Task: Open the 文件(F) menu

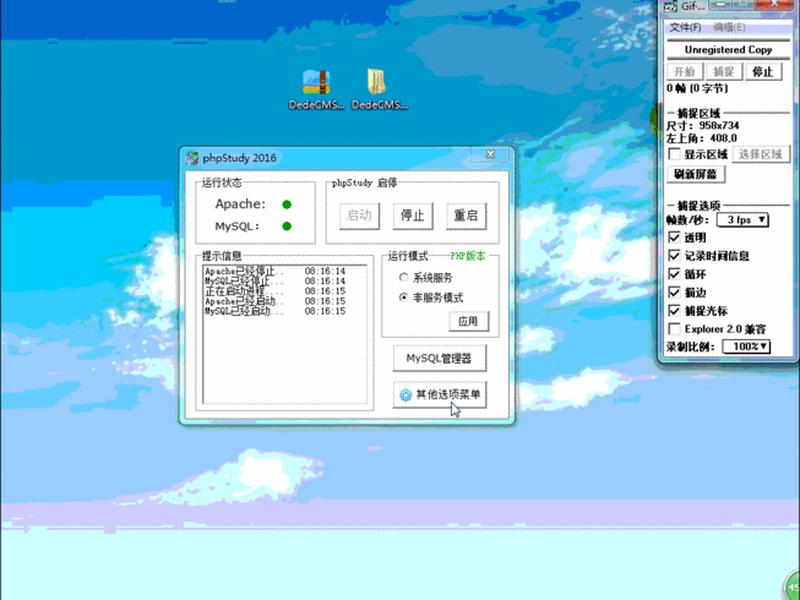Action: pos(685,27)
